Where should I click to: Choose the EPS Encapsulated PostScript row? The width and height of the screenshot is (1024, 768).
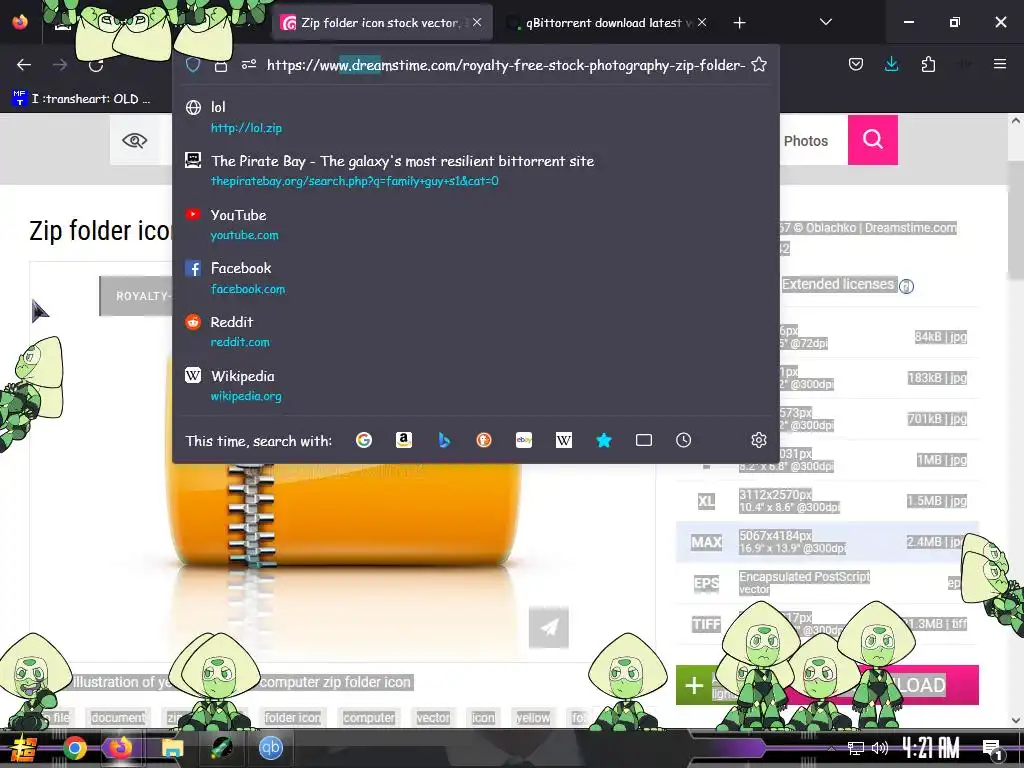pyautogui.click(x=827, y=583)
